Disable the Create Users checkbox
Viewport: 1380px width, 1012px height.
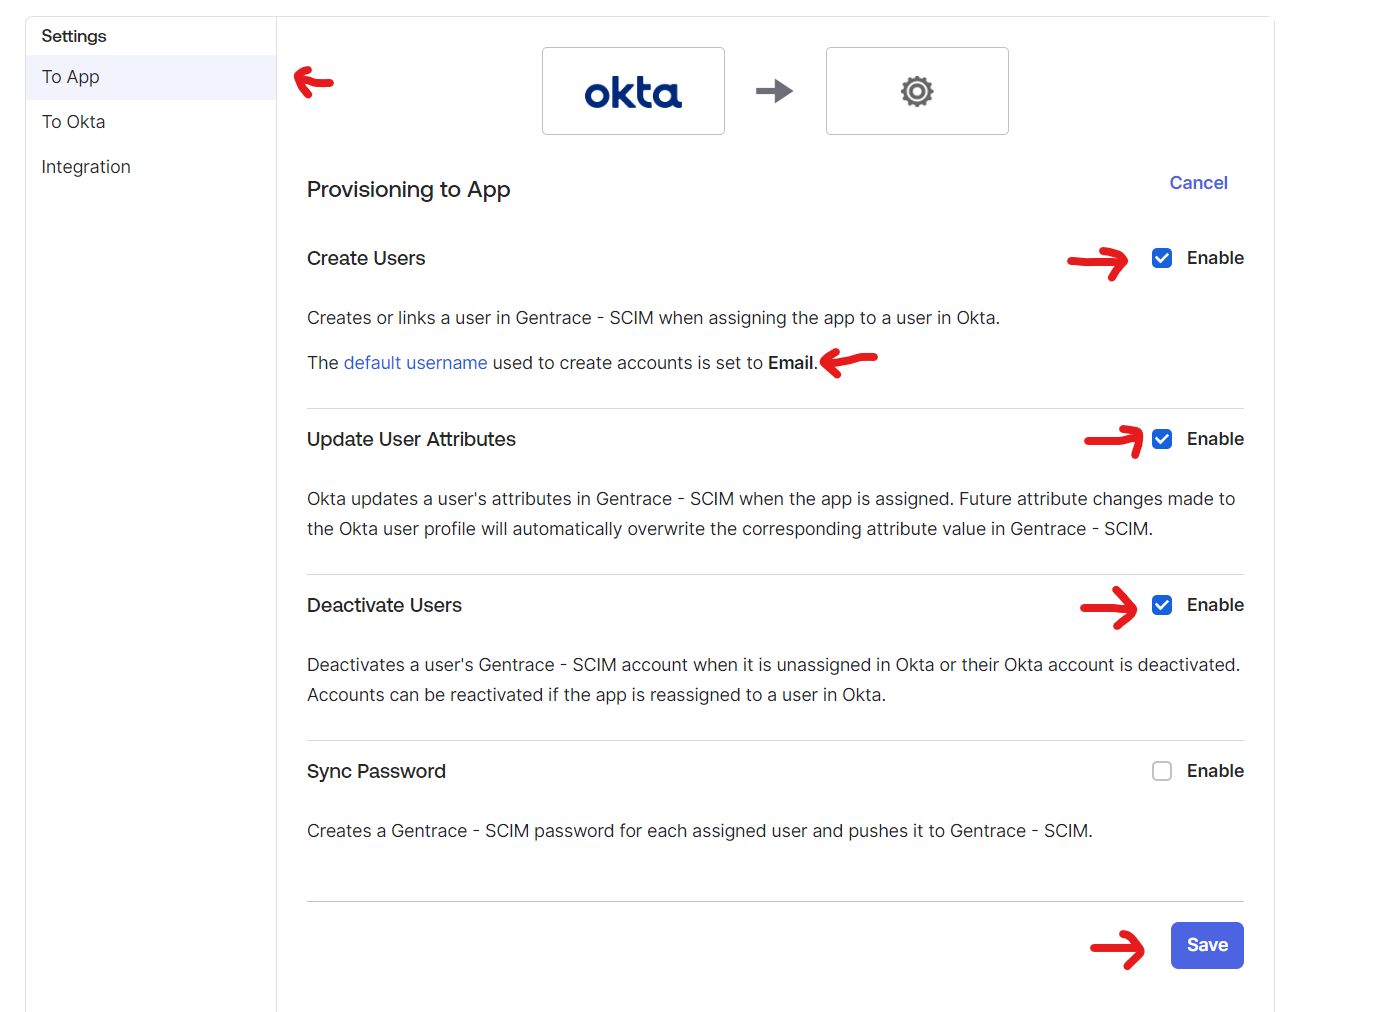pos(1161,257)
